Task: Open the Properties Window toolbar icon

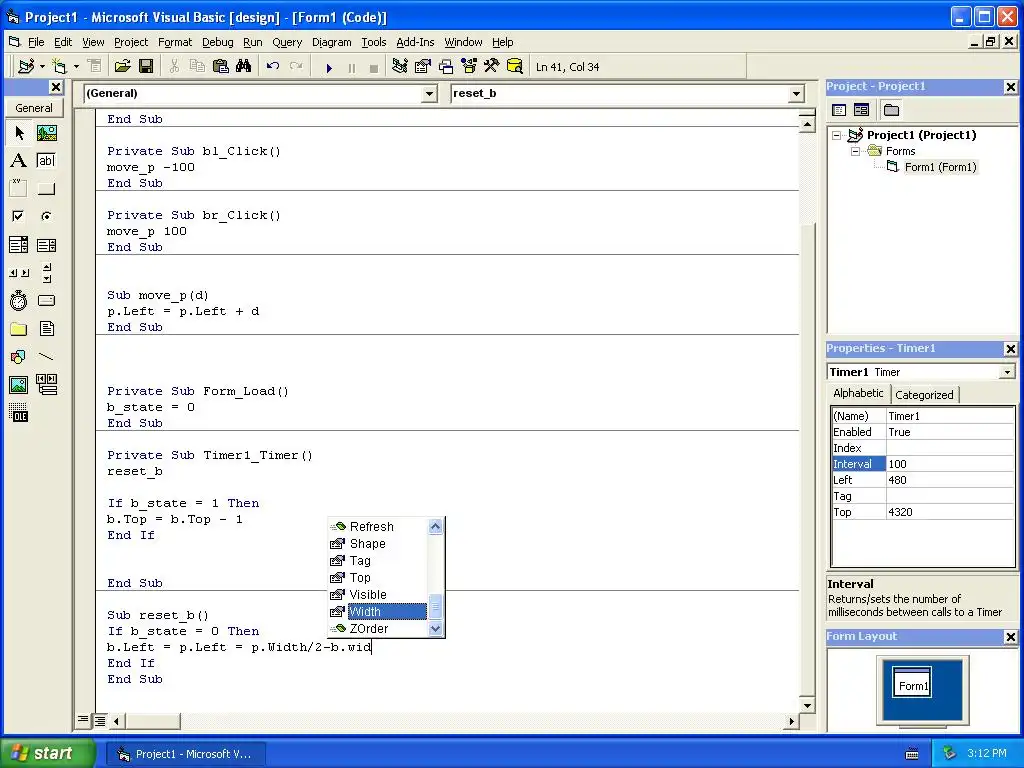Action: click(423, 66)
